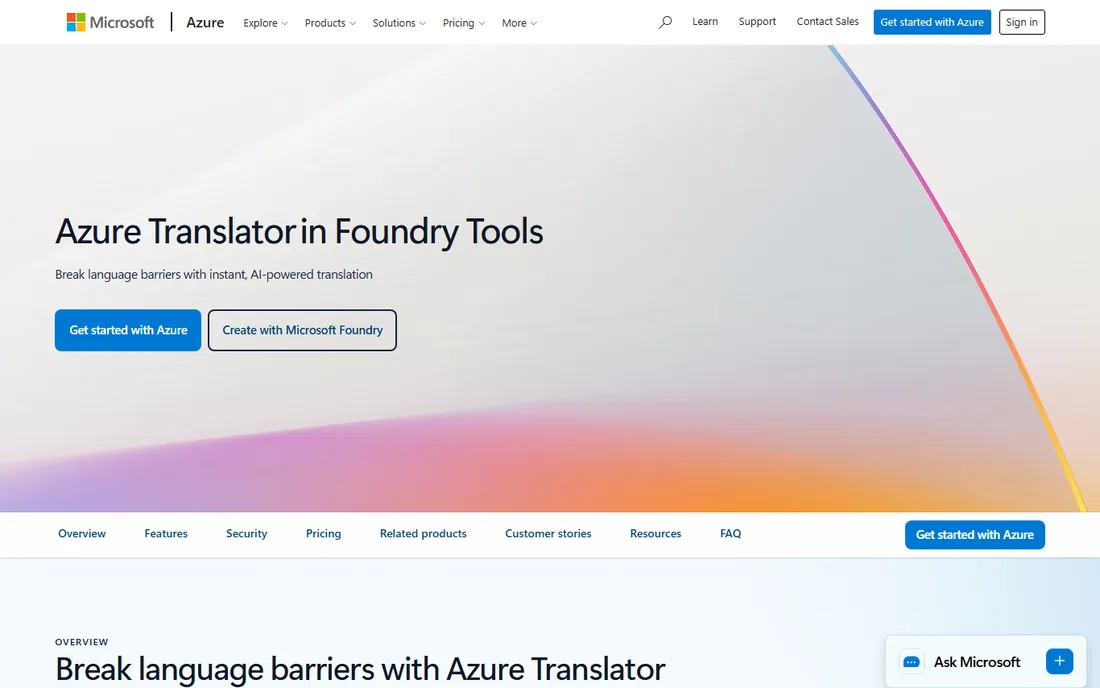
Task: Click Create with Microsoft Foundry button
Action: (x=302, y=330)
